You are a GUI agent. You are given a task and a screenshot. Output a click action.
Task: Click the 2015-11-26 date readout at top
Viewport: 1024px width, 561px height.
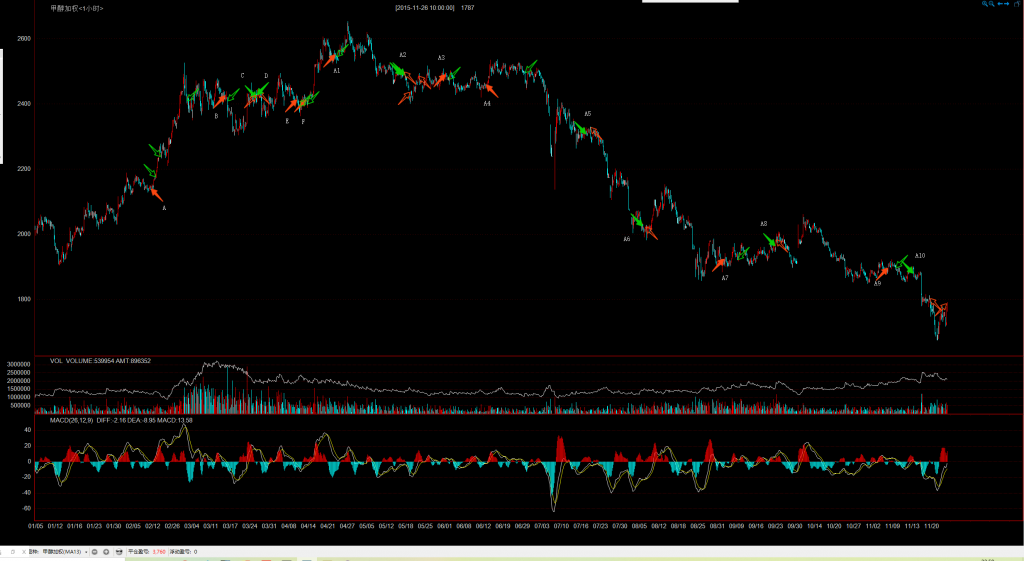[425, 8]
